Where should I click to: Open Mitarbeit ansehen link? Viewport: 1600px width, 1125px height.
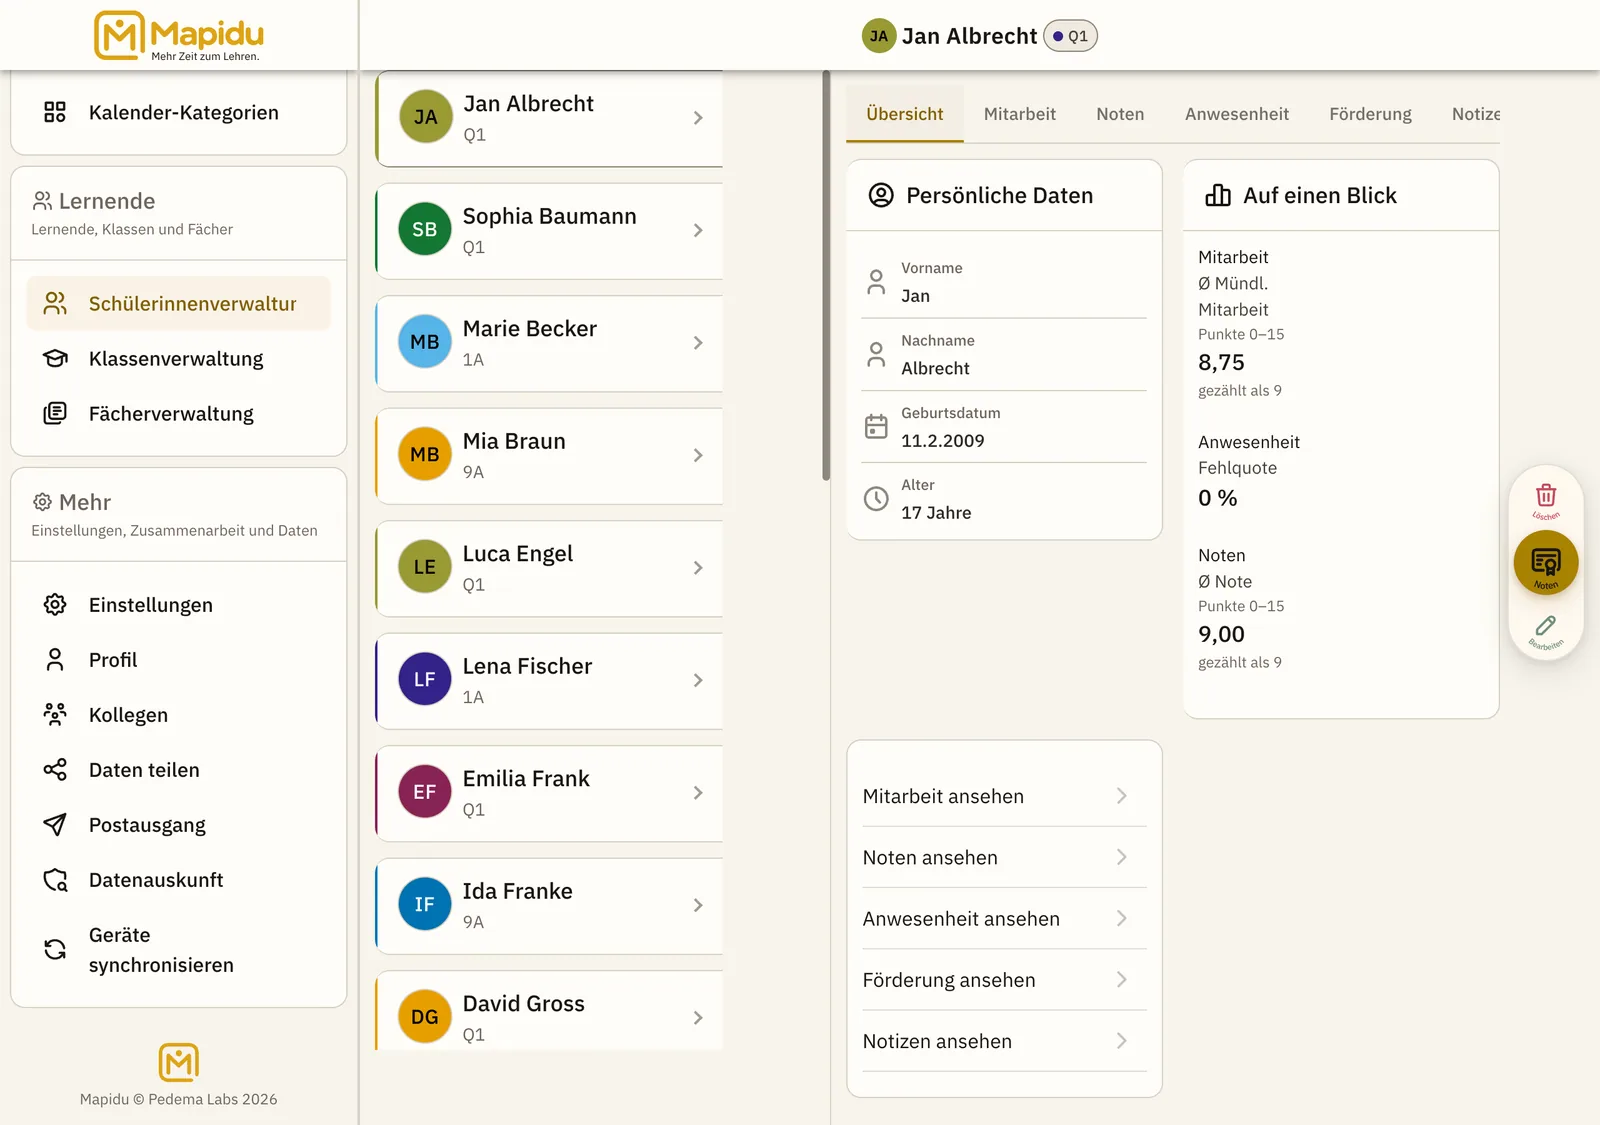pyautogui.click(x=1004, y=796)
